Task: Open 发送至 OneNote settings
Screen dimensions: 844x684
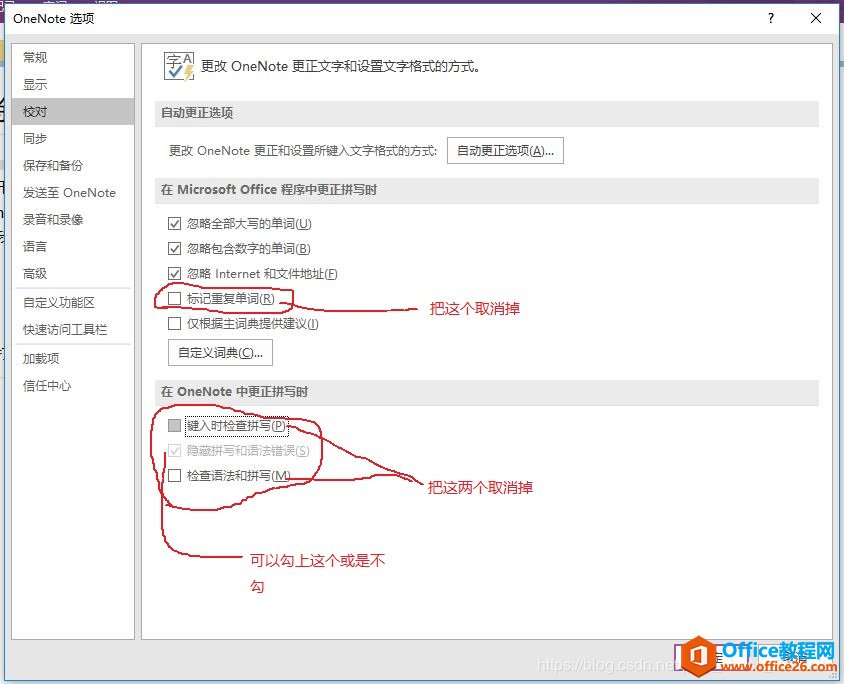Action: tap(66, 192)
